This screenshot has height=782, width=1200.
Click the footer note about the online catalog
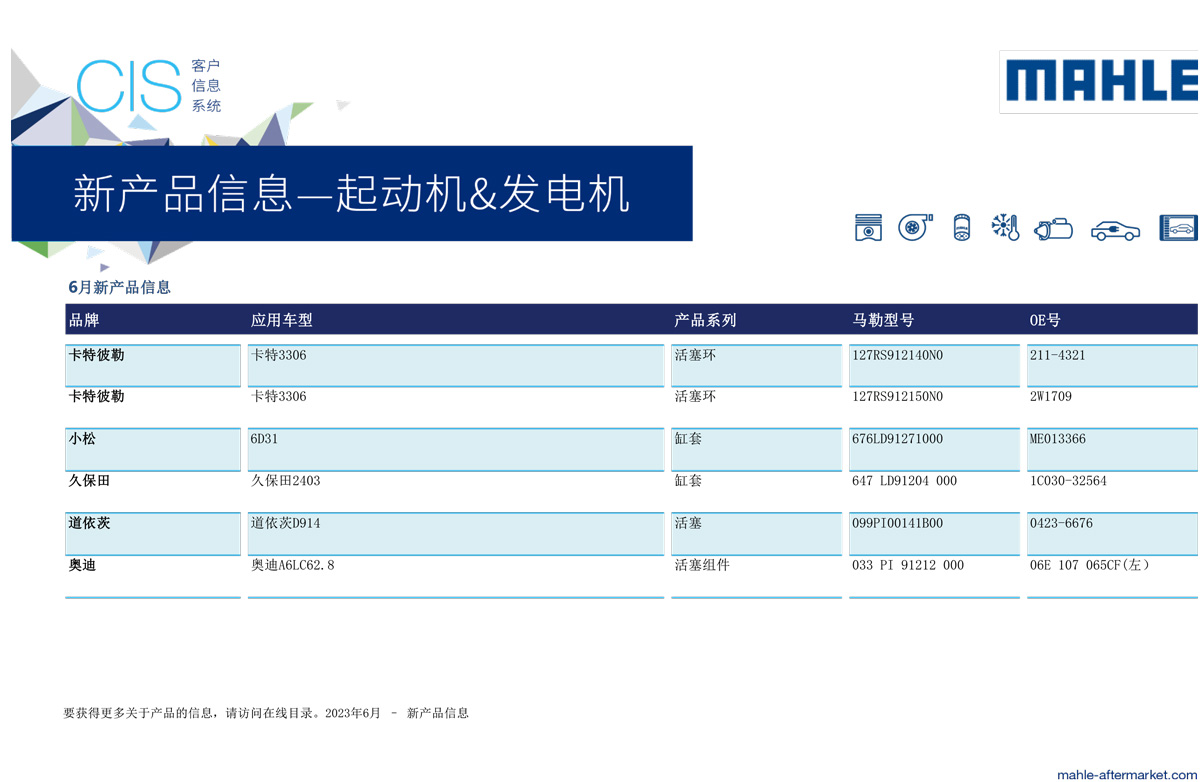[266, 713]
